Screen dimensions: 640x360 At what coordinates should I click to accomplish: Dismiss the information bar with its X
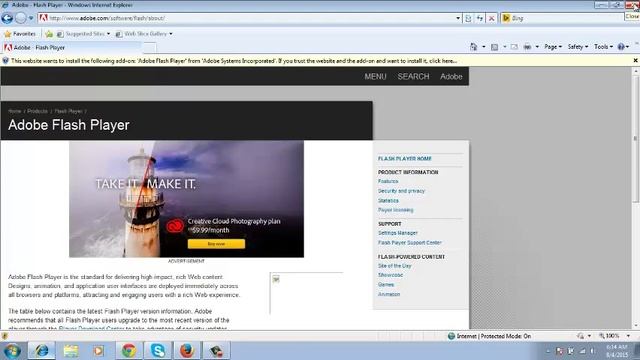coord(636,60)
